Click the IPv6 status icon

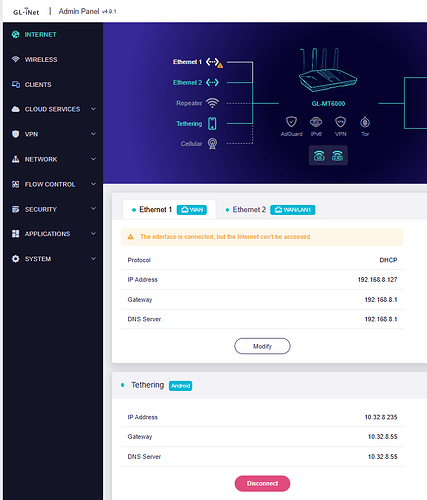click(316, 122)
